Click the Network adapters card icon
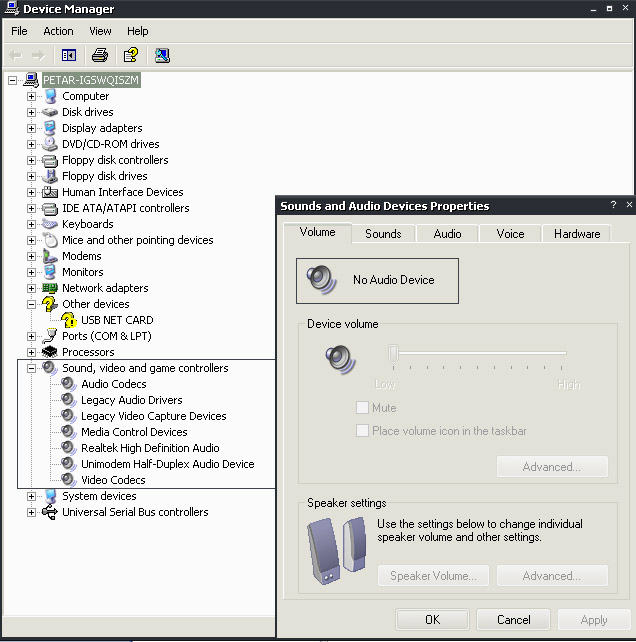Image resolution: width=636 pixels, height=642 pixels. tap(50, 288)
